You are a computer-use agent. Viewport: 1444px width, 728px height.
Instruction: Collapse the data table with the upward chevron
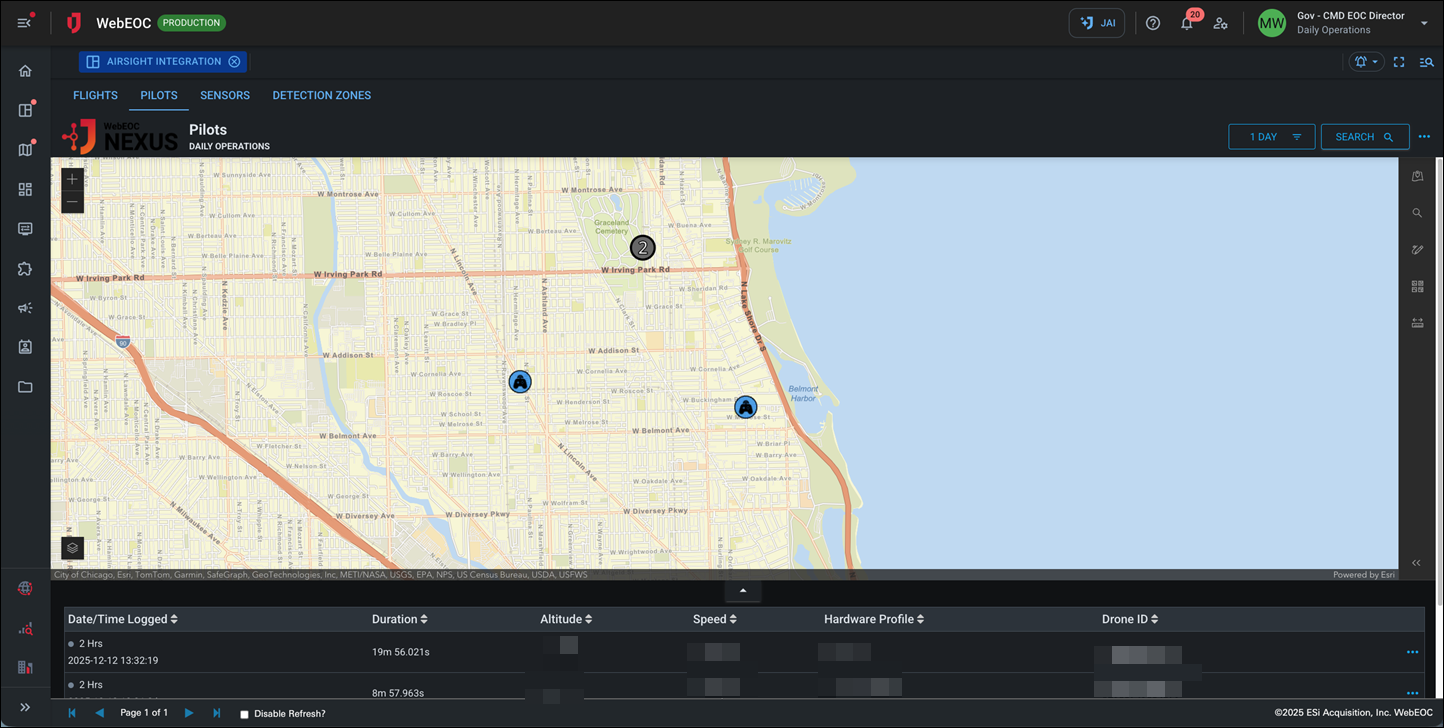click(x=743, y=591)
